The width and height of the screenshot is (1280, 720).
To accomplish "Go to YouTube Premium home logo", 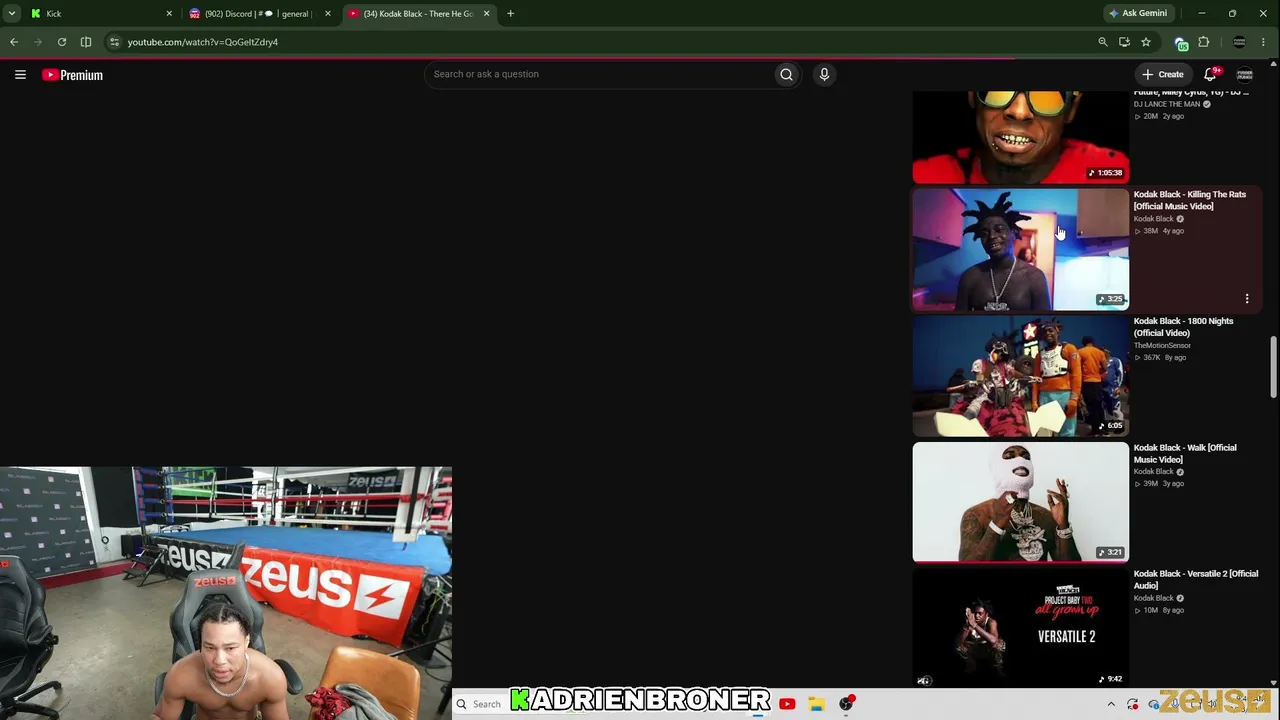I will point(73,75).
